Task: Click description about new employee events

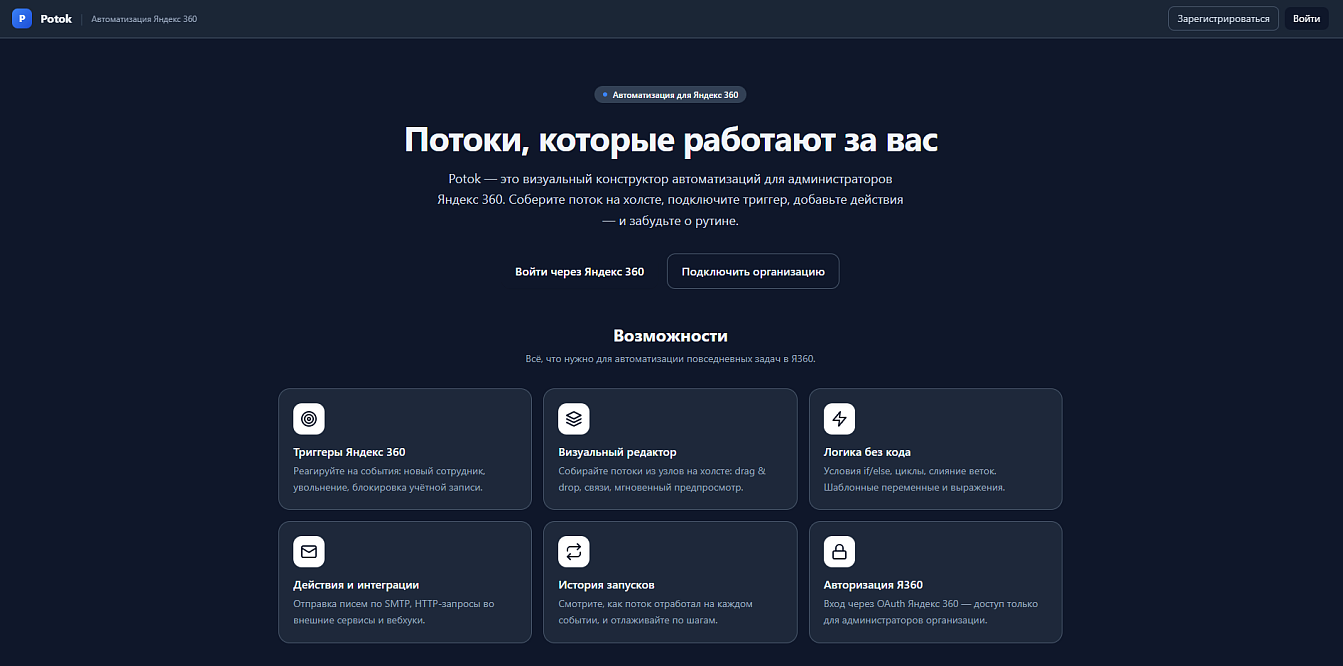Action: 389,479
